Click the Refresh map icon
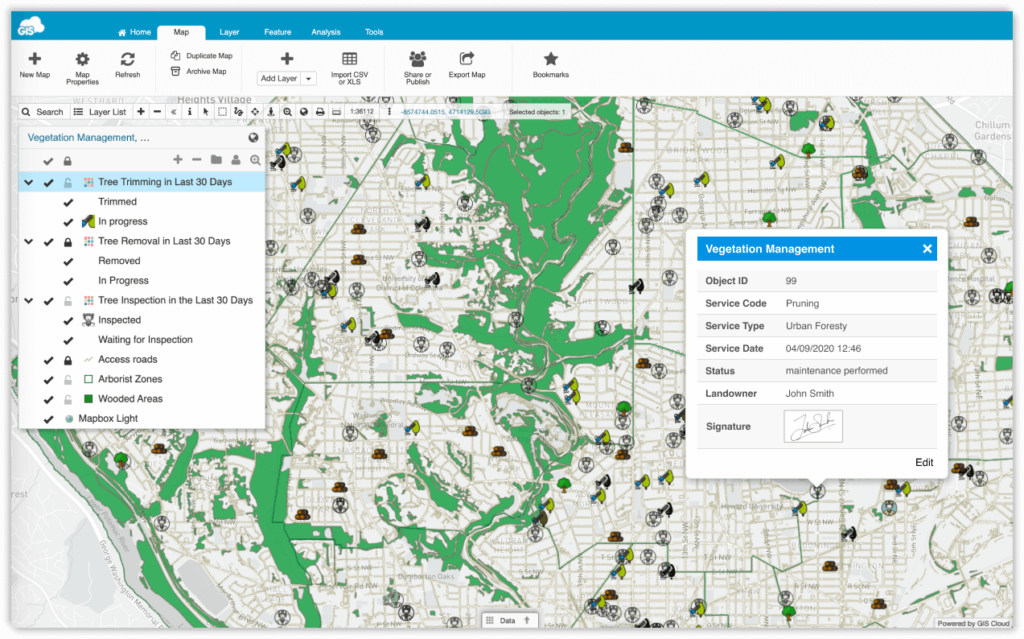Image resolution: width=1024 pixels, height=639 pixels. (128, 60)
